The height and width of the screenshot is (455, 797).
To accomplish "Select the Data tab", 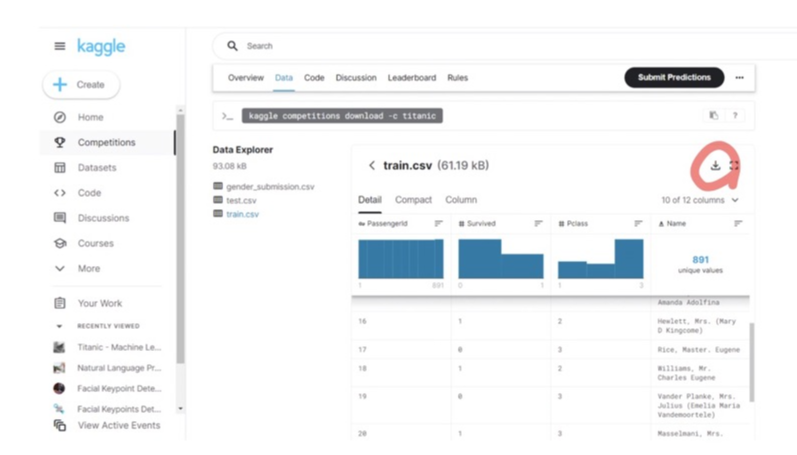I will pyautogui.click(x=284, y=78).
